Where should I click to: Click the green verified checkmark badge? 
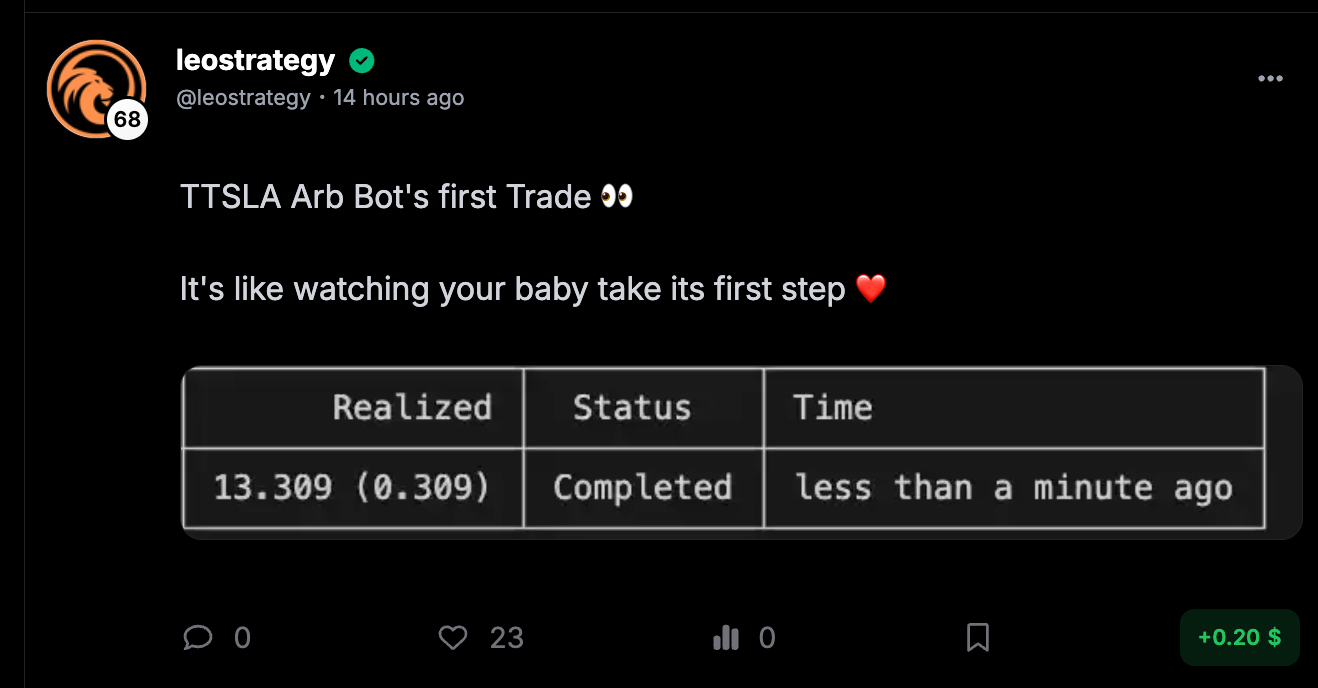[362, 62]
